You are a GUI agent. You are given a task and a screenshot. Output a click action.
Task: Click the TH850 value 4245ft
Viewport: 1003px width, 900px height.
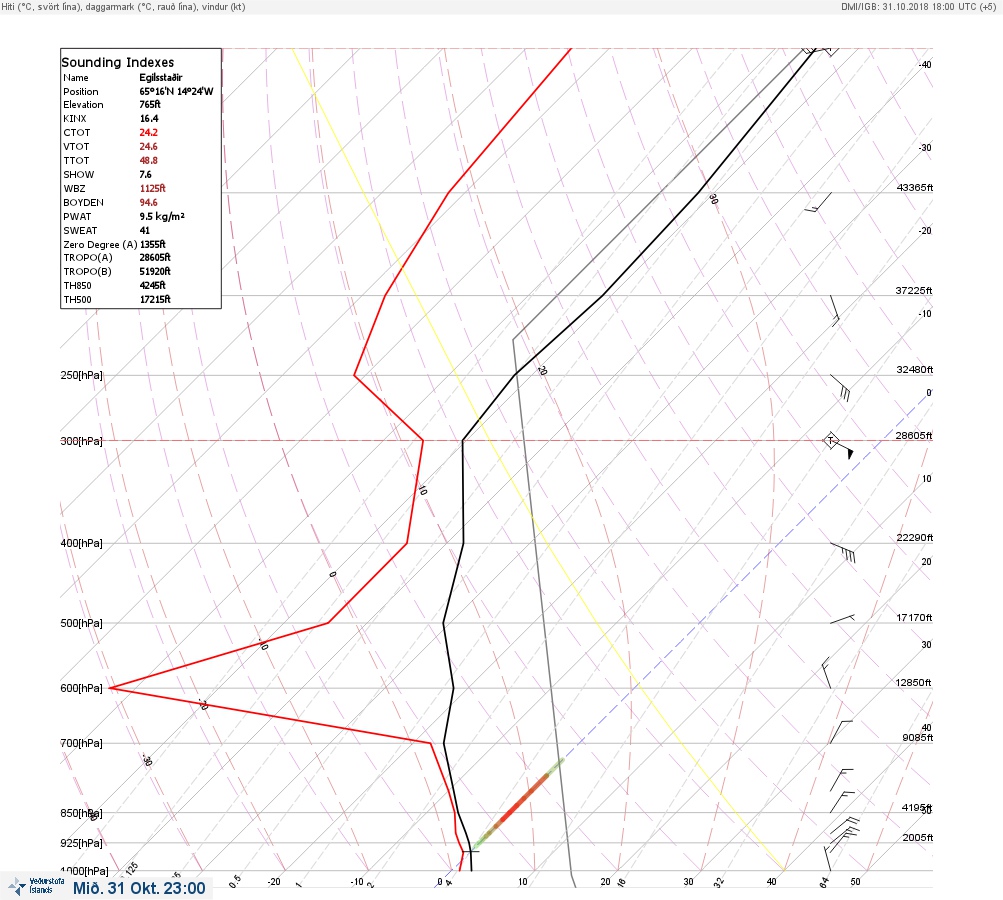pyautogui.click(x=152, y=285)
